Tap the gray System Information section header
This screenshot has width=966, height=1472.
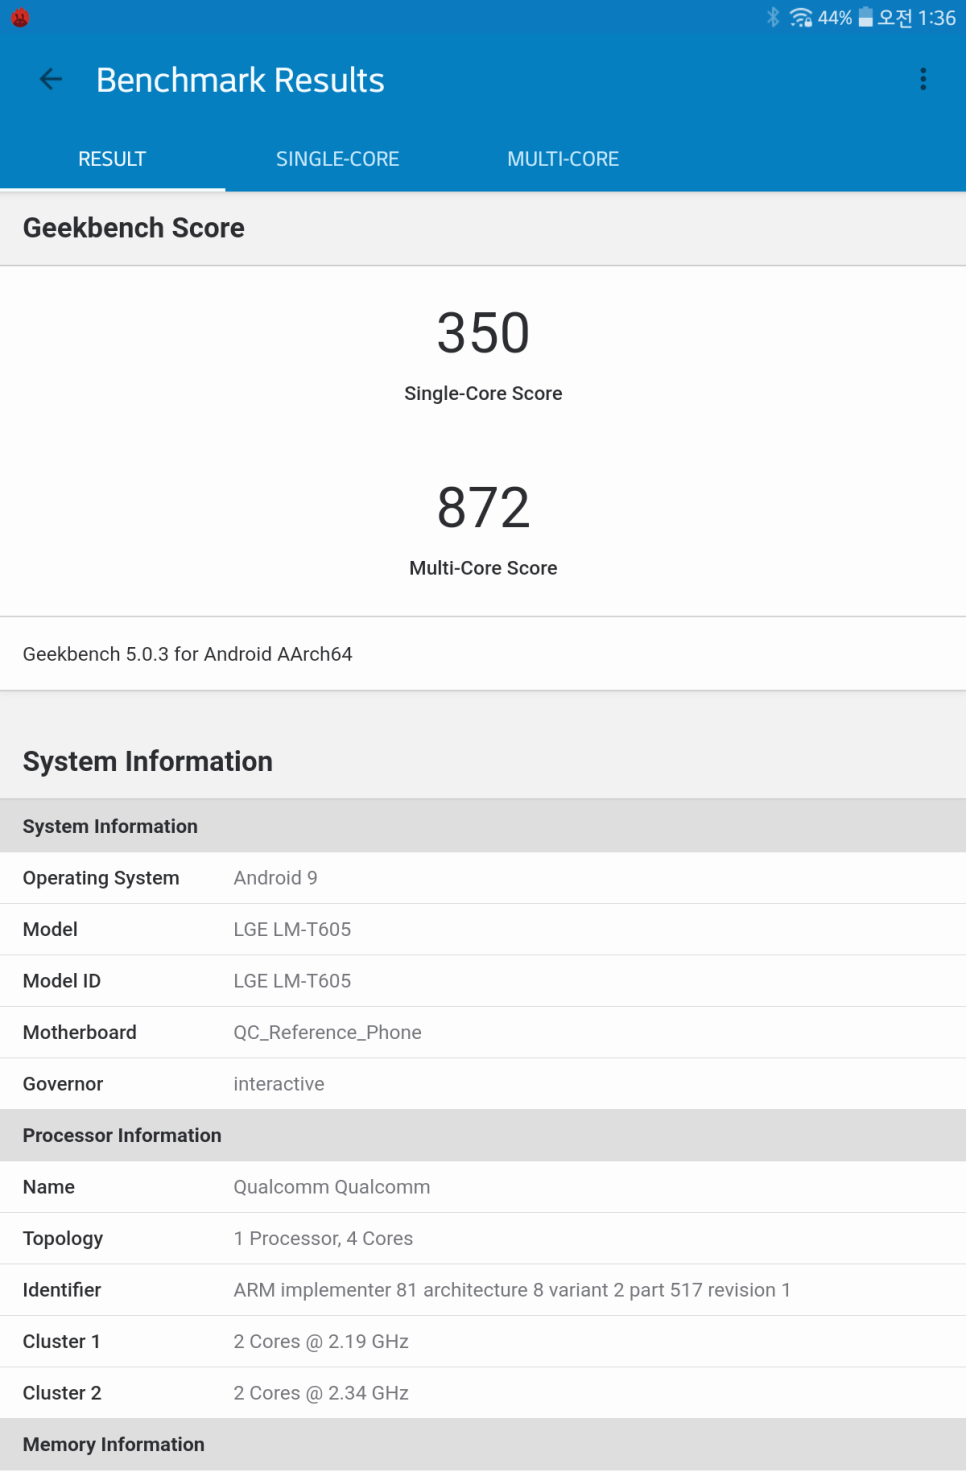(483, 826)
